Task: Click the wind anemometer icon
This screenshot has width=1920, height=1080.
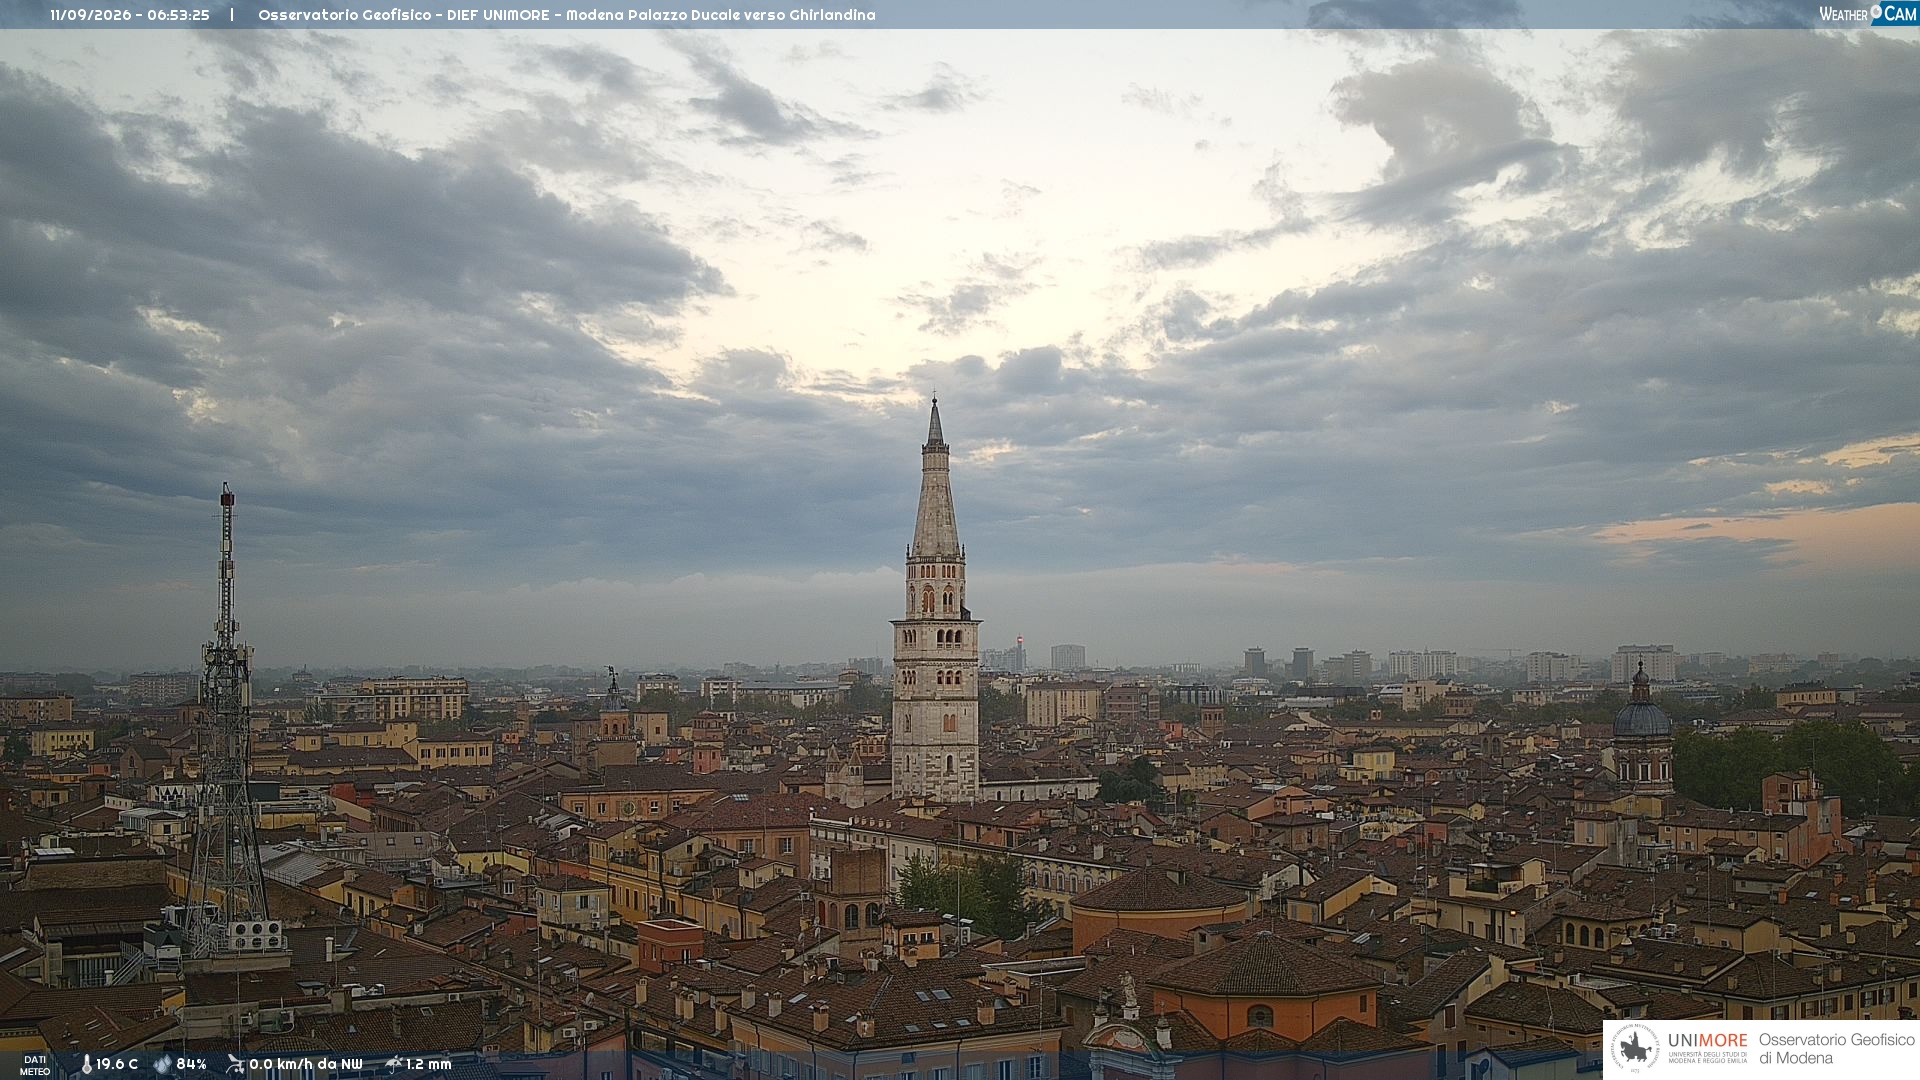Action: pos(235,1064)
